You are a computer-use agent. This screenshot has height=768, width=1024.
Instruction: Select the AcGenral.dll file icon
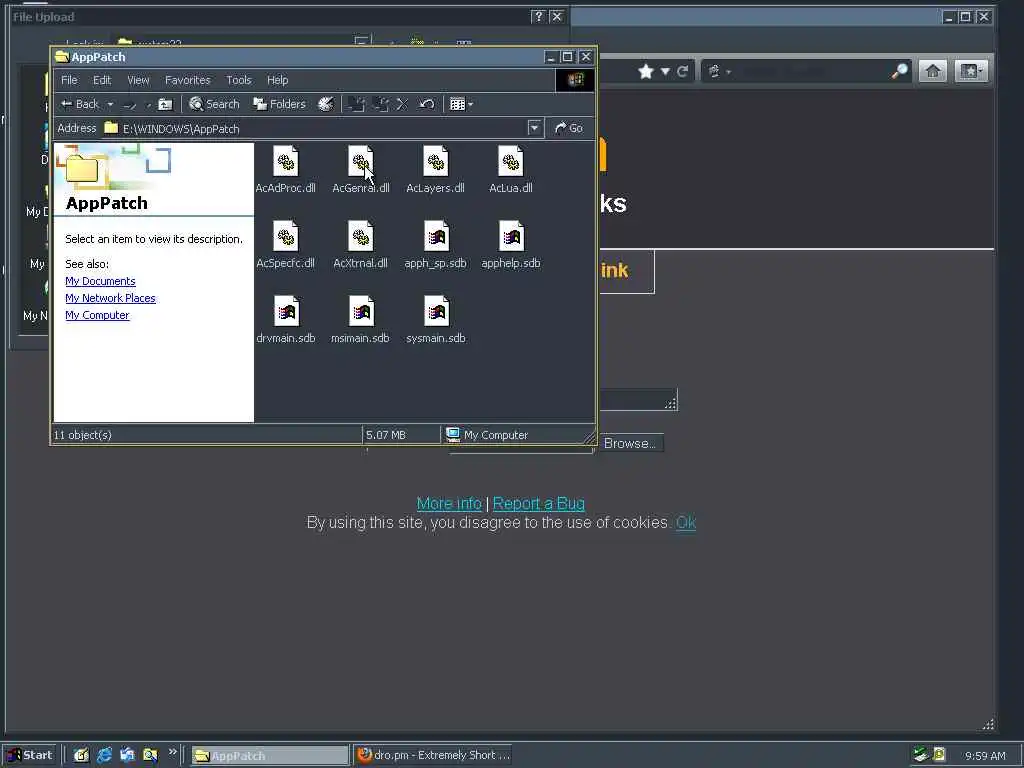click(x=360, y=161)
